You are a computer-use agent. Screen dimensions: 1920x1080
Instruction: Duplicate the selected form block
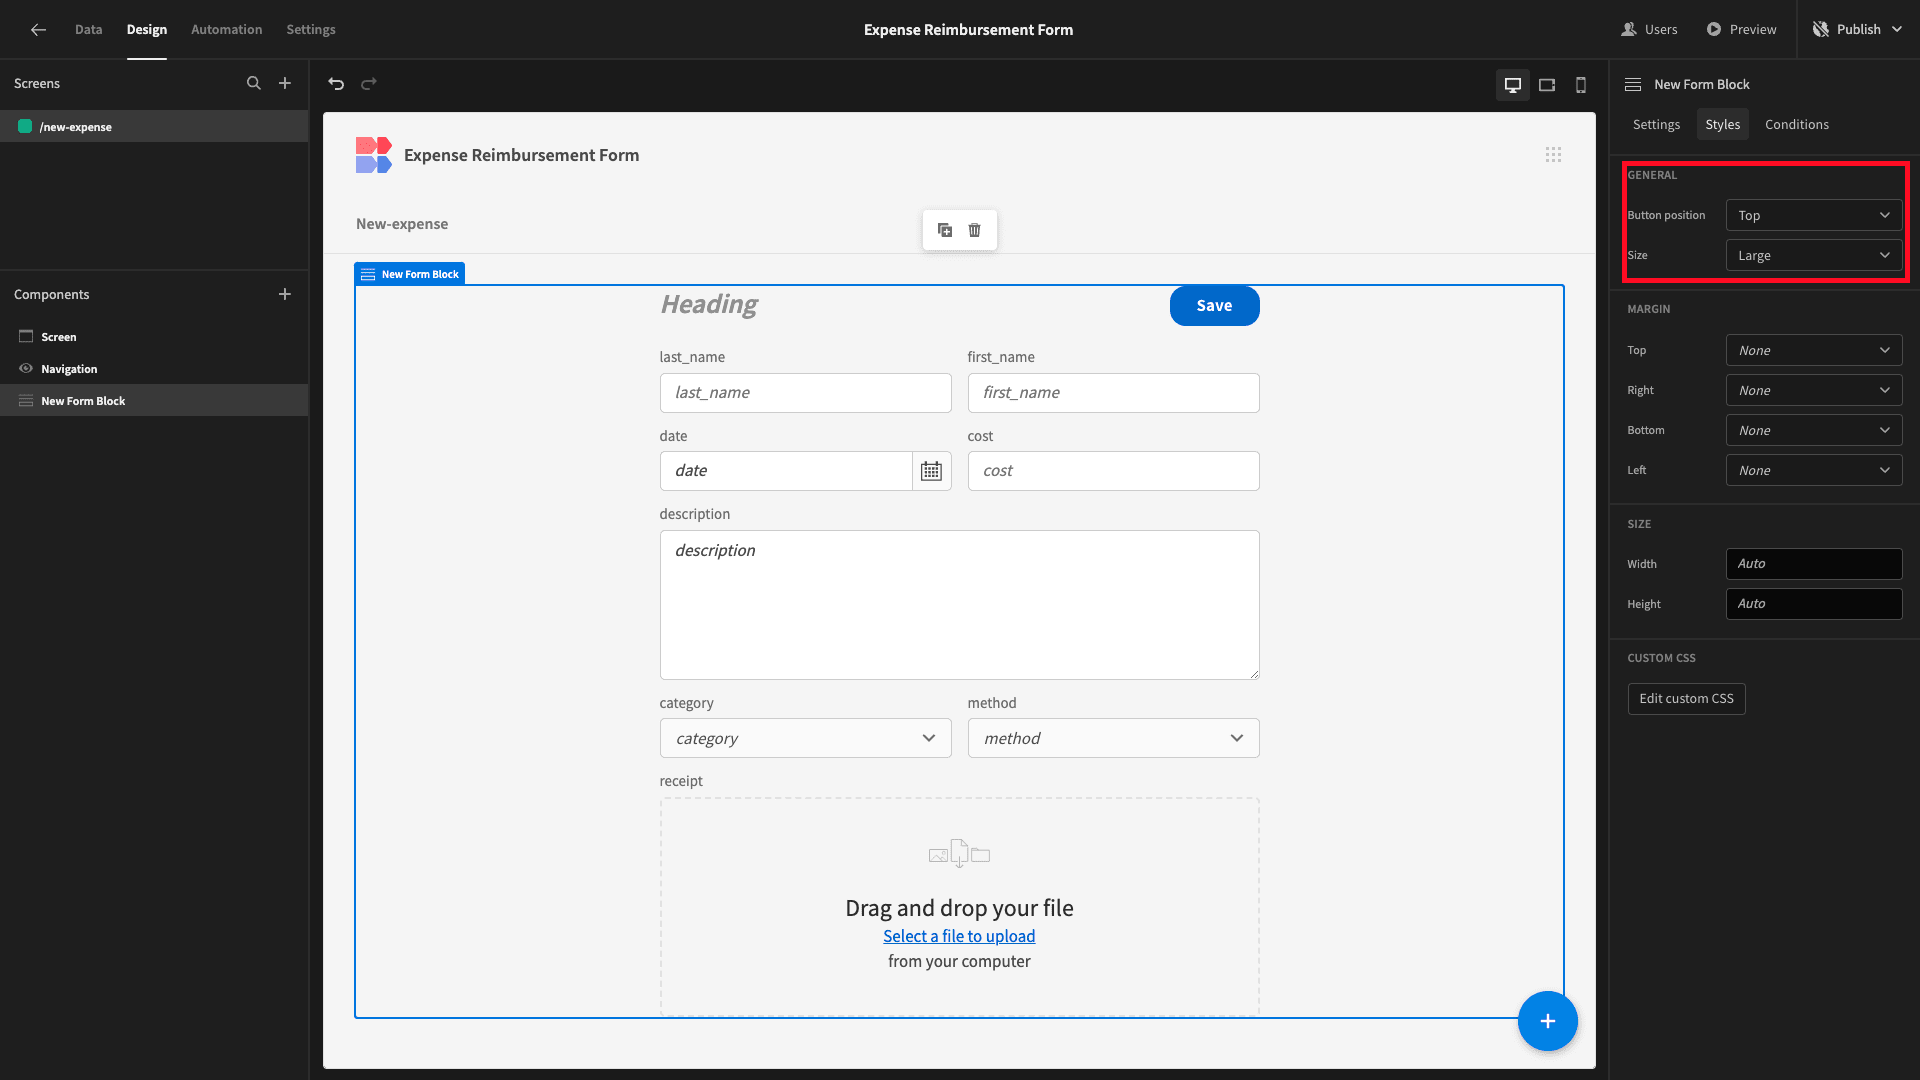(x=945, y=230)
